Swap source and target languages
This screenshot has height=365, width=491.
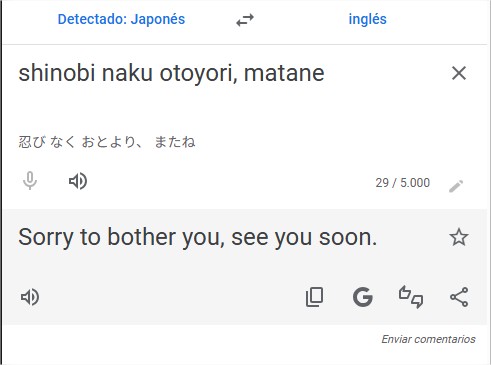point(245,20)
